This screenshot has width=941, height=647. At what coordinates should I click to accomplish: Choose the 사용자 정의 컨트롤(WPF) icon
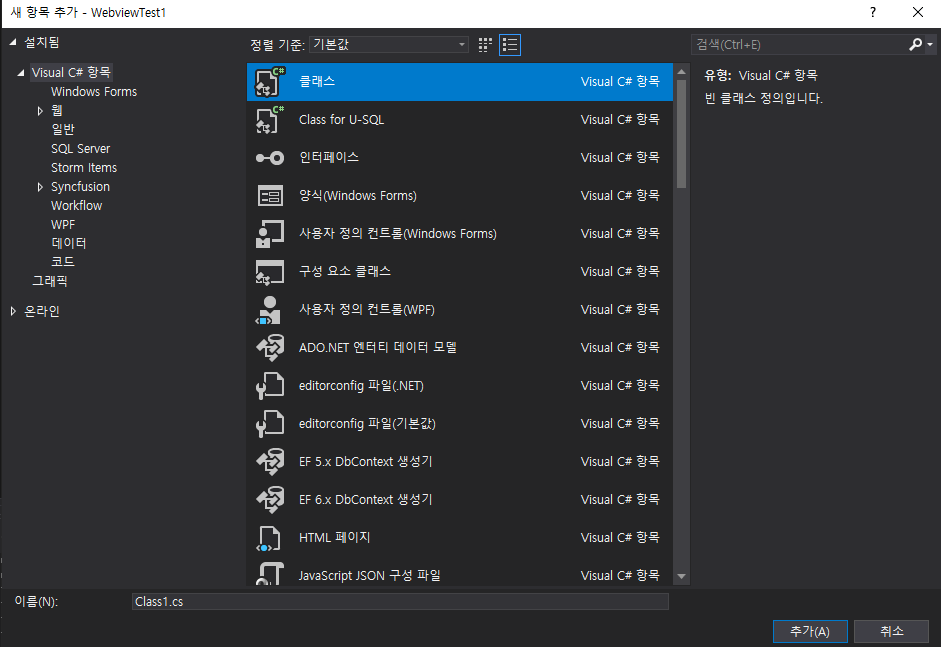pos(269,310)
